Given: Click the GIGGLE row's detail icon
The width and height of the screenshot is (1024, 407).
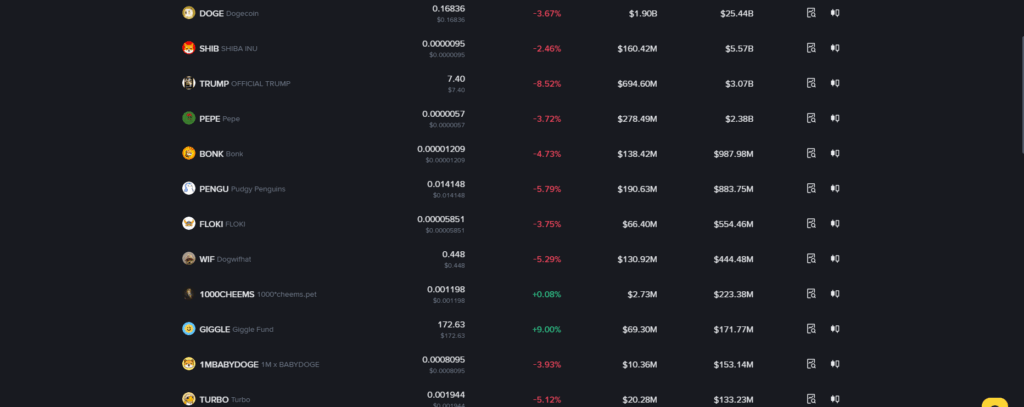Looking at the screenshot, I should click(811, 328).
